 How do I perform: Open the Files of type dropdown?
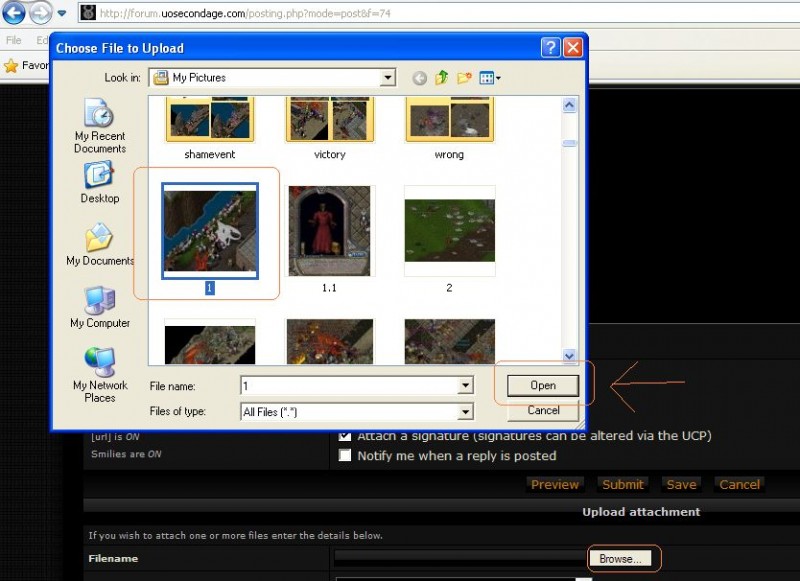point(465,411)
